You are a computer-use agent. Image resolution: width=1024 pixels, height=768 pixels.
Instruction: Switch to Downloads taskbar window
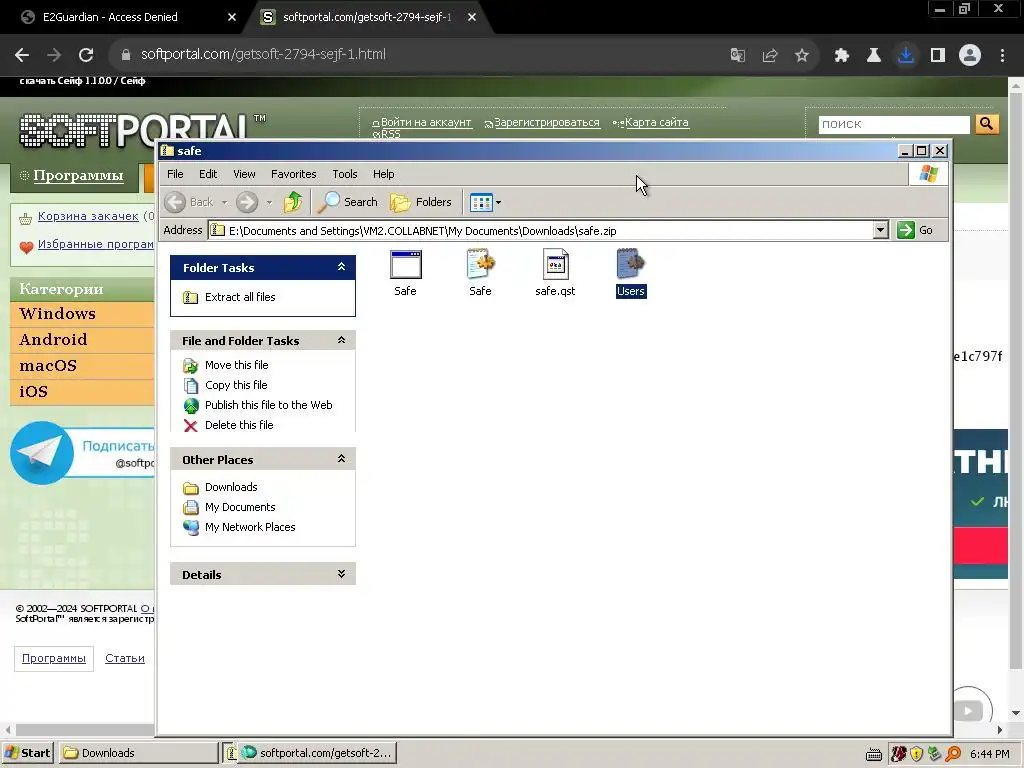click(x=138, y=753)
